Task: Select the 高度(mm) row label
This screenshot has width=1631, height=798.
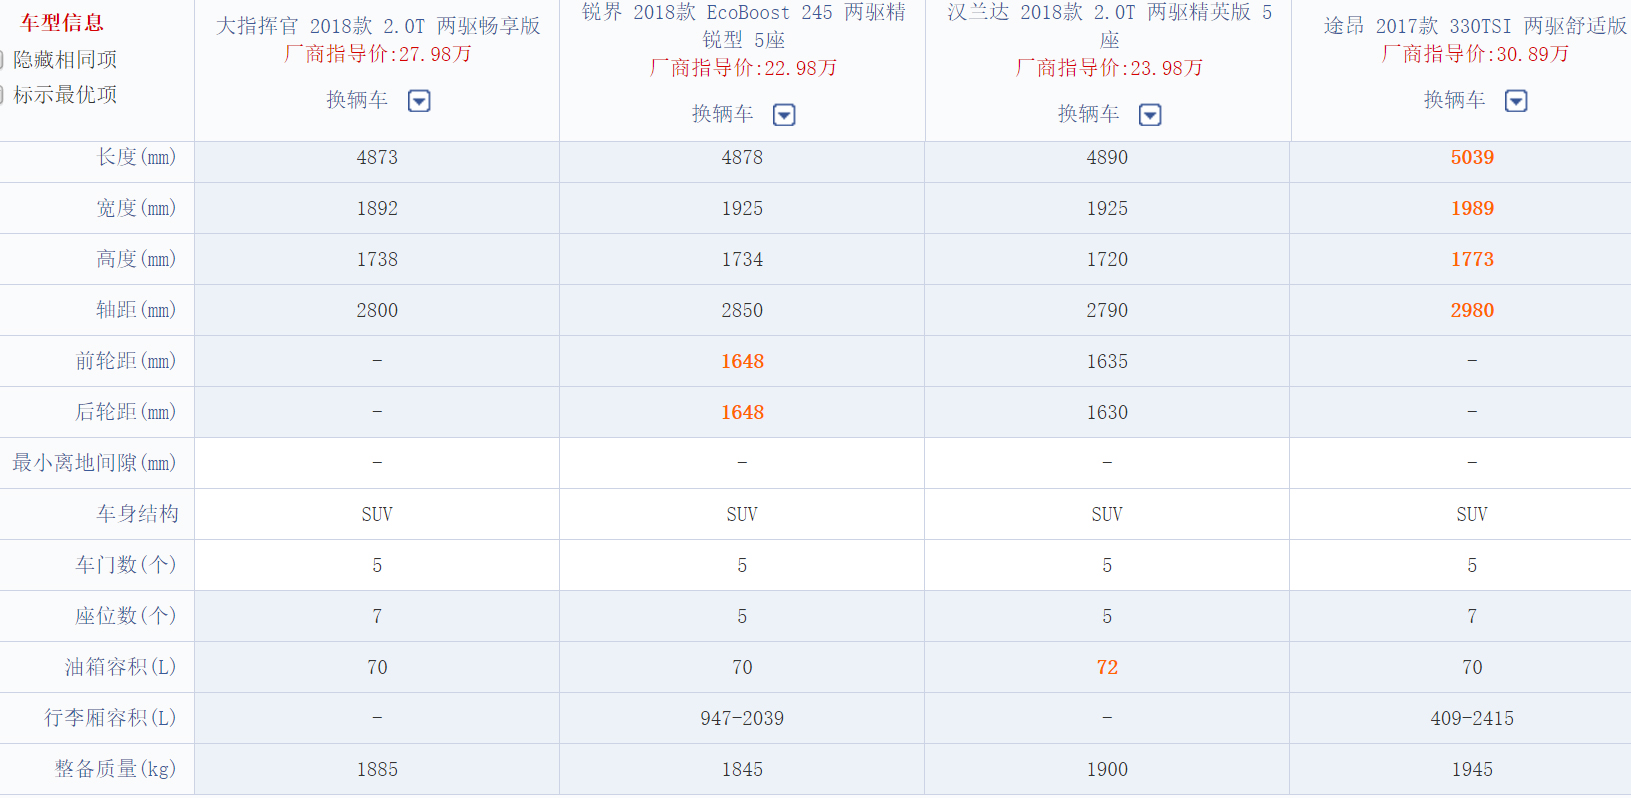Action: (136, 259)
